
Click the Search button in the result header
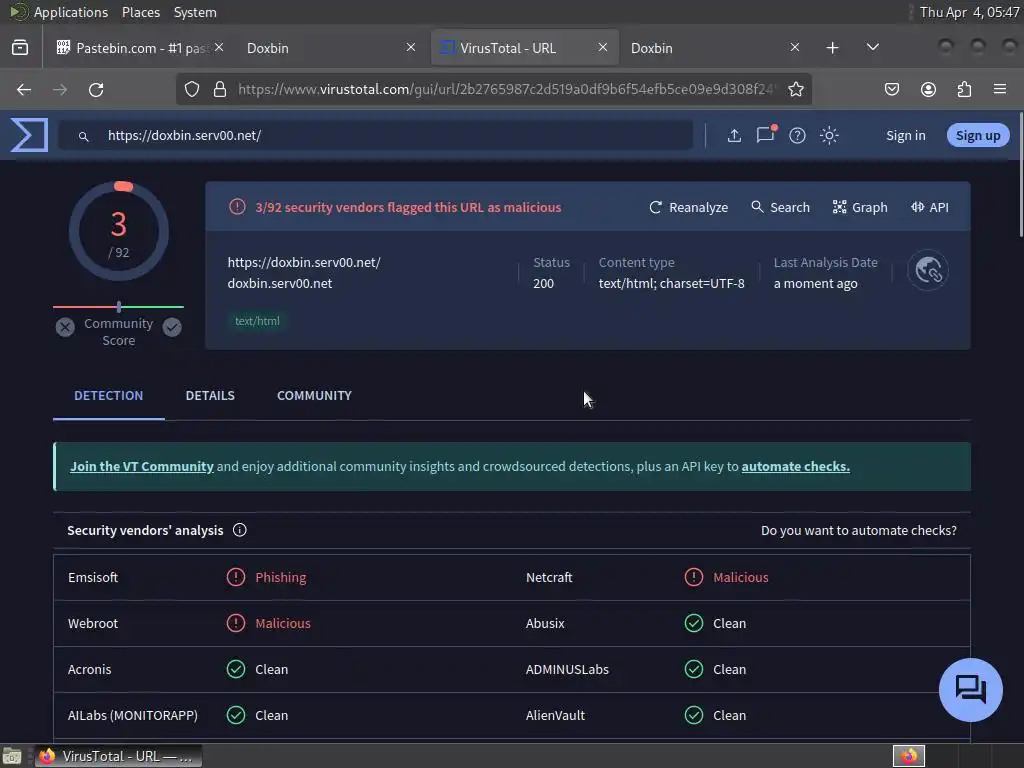pyautogui.click(x=780, y=207)
